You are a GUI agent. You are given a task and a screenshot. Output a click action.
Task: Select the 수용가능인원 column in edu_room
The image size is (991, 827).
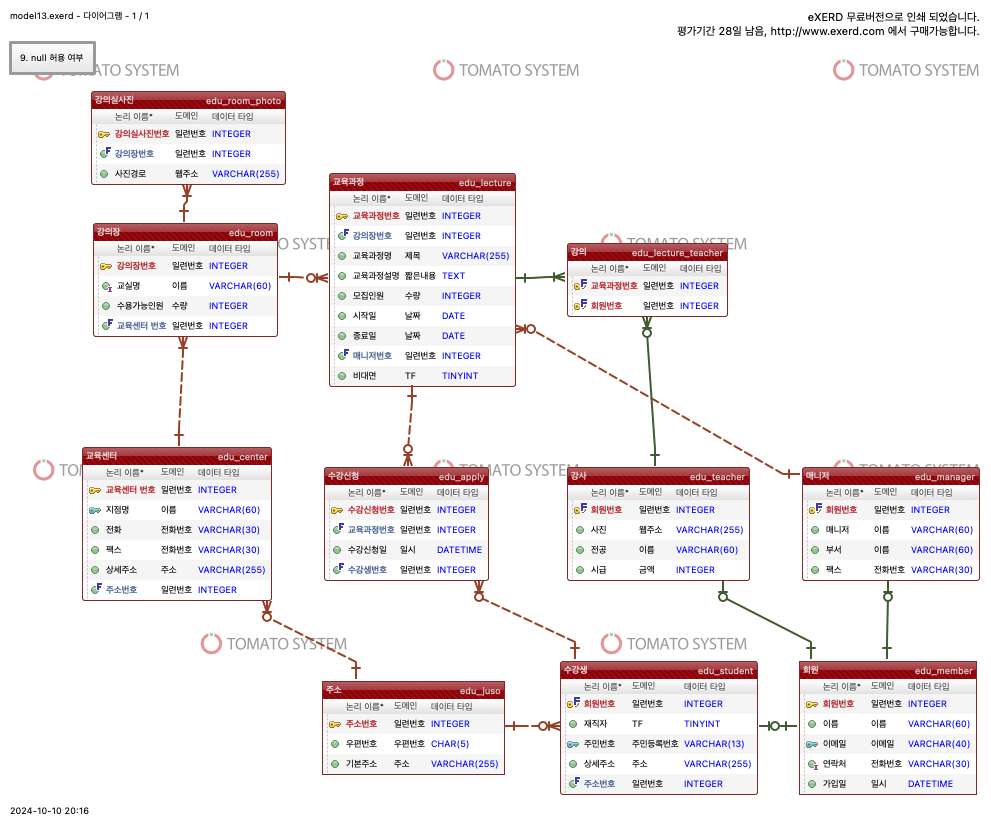coord(185,306)
